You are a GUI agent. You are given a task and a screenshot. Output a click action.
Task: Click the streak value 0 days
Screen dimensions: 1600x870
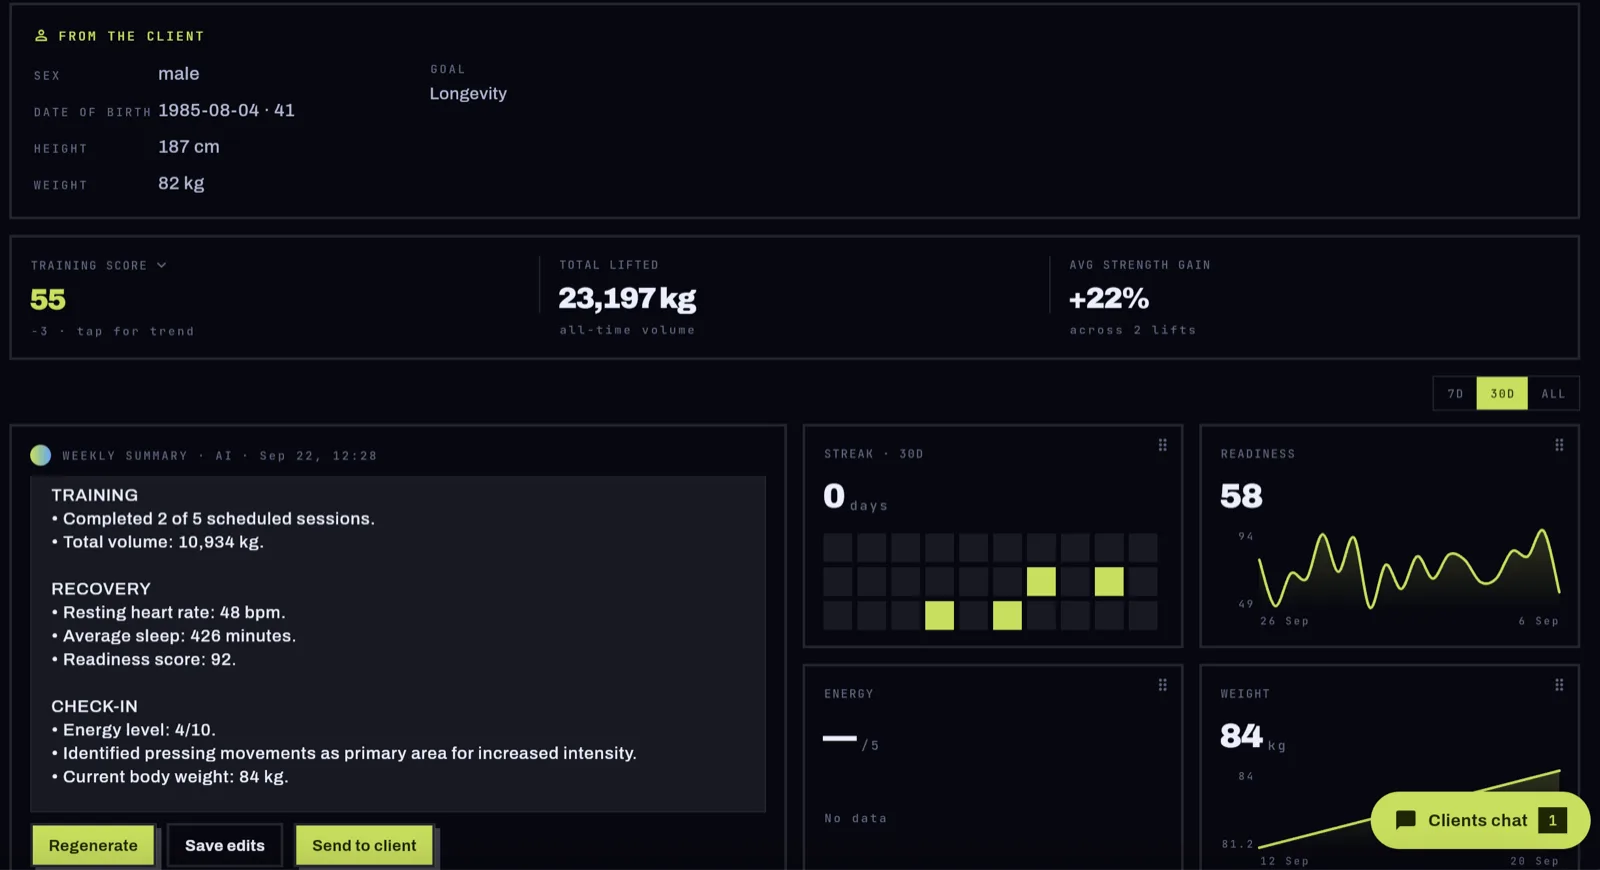pyautogui.click(x=855, y=497)
